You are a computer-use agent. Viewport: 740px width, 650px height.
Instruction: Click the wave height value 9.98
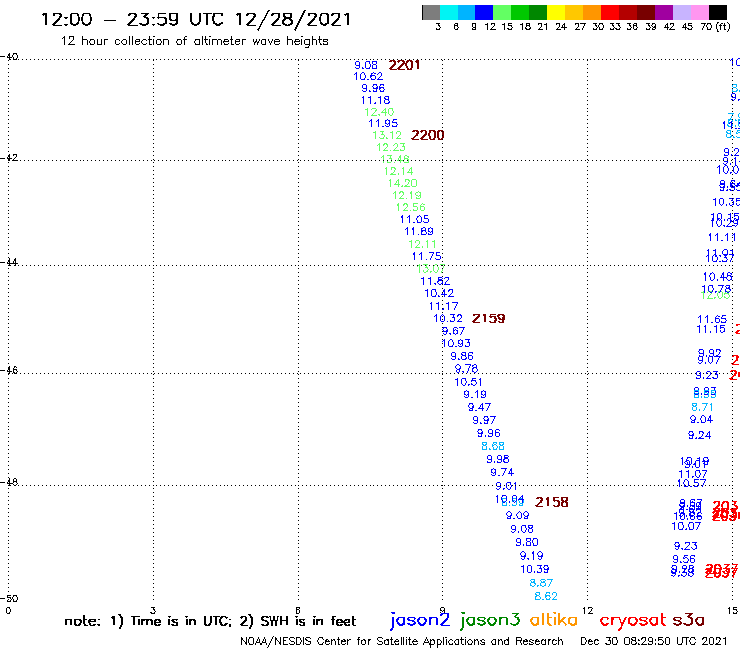pyautogui.click(x=498, y=459)
